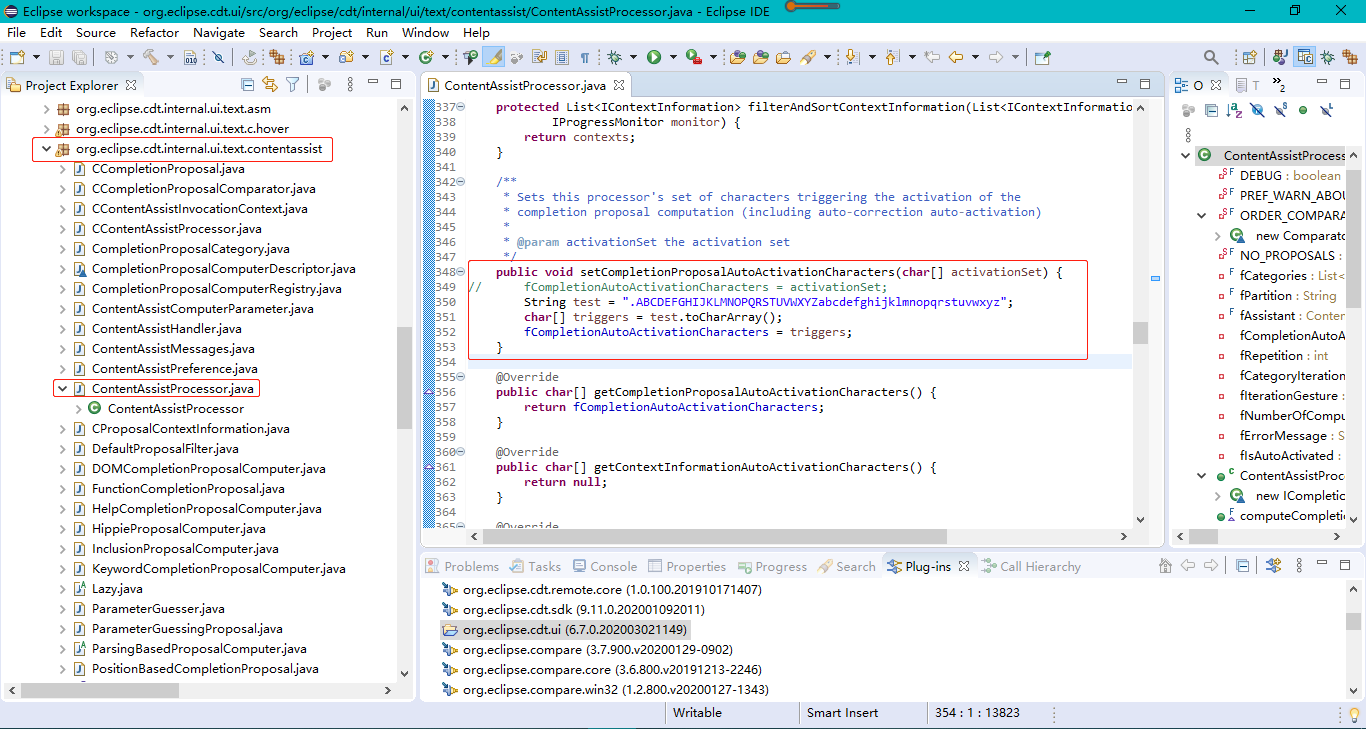Click the green Run button icon

pyautogui.click(x=654, y=57)
